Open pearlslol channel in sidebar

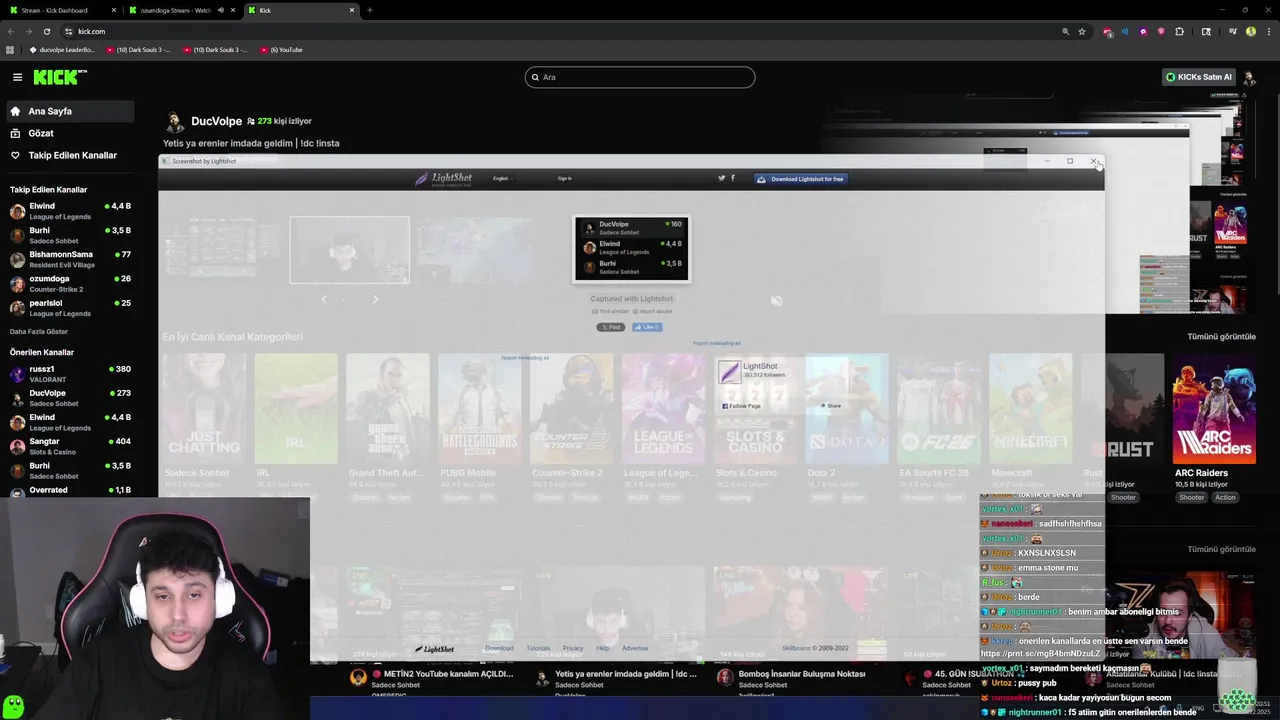click(70, 307)
